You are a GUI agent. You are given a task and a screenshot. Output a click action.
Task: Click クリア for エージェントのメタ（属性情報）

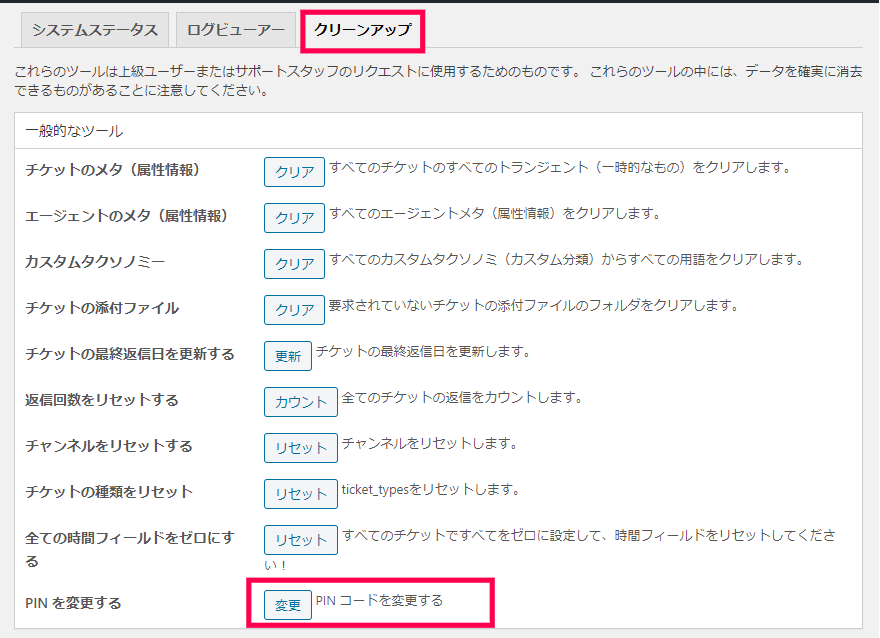tap(294, 218)
